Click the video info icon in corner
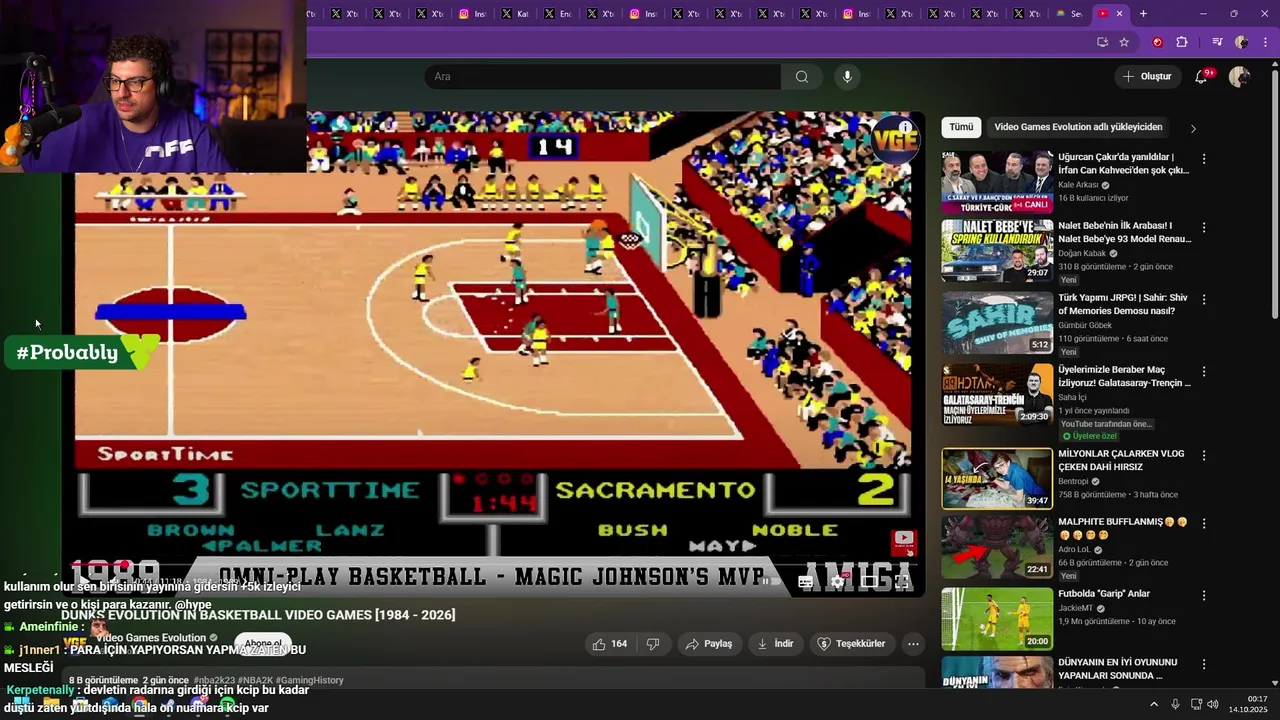This screenshot has width=1280, height=720. (x=905, y=127)
